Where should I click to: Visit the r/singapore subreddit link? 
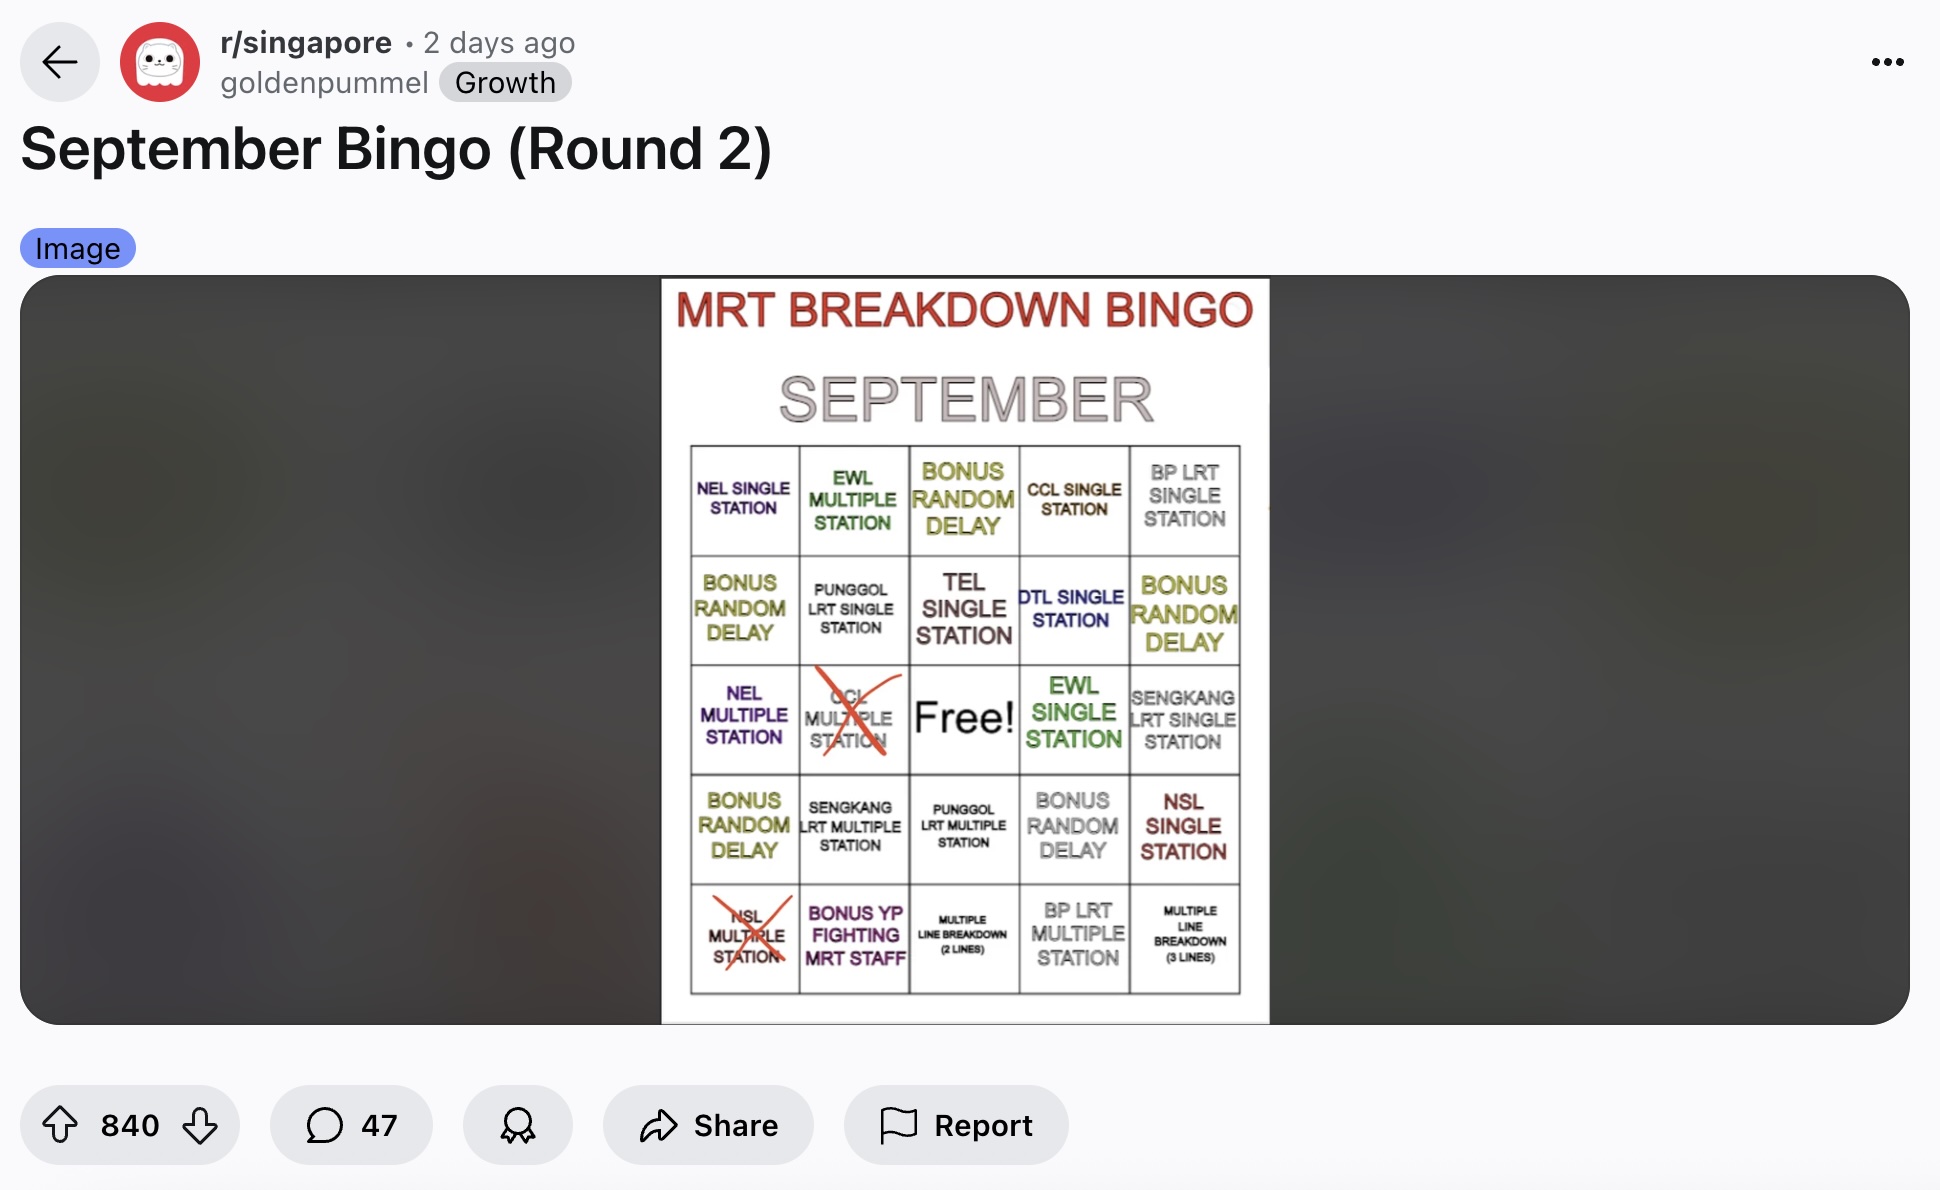306,42
